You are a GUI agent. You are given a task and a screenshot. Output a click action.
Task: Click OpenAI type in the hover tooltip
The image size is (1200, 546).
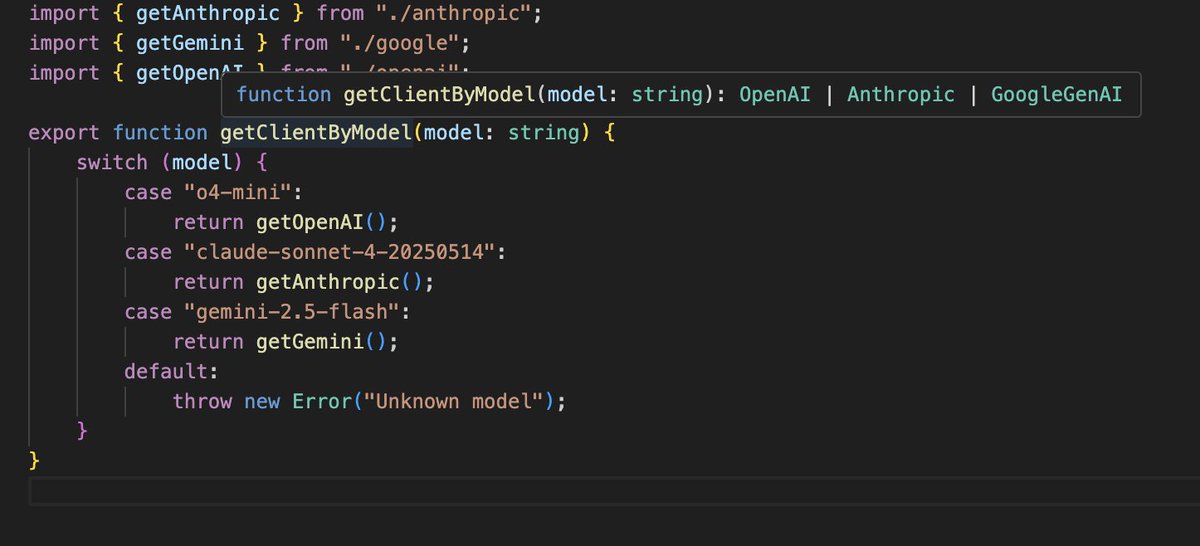point(775,95)
